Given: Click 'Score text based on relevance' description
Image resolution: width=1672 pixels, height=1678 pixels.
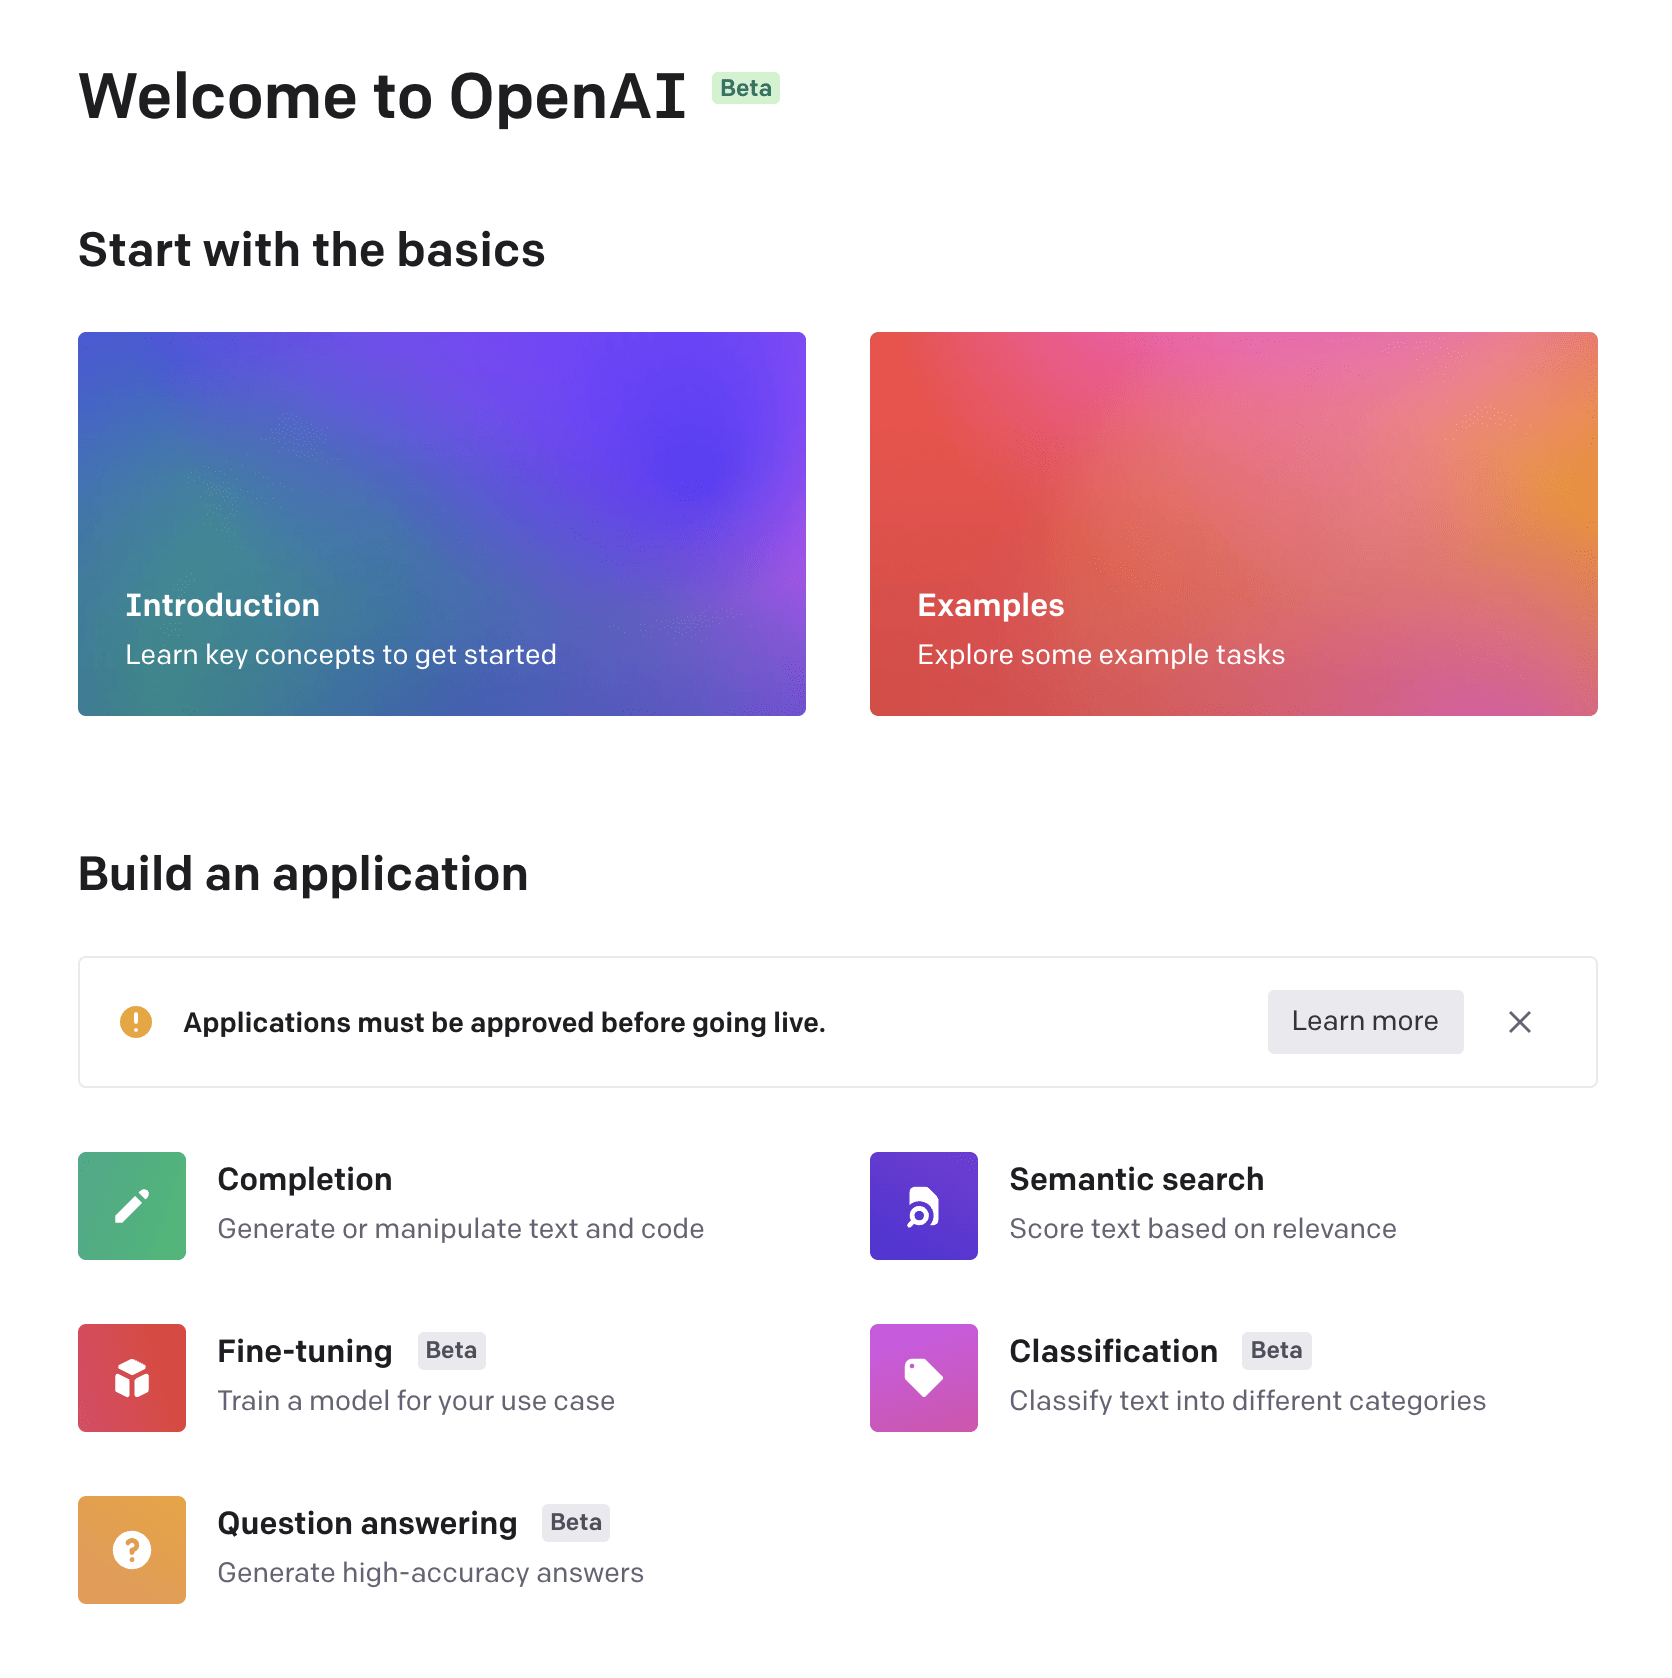Looking at the screenshot, I should click(1203, 1229).
